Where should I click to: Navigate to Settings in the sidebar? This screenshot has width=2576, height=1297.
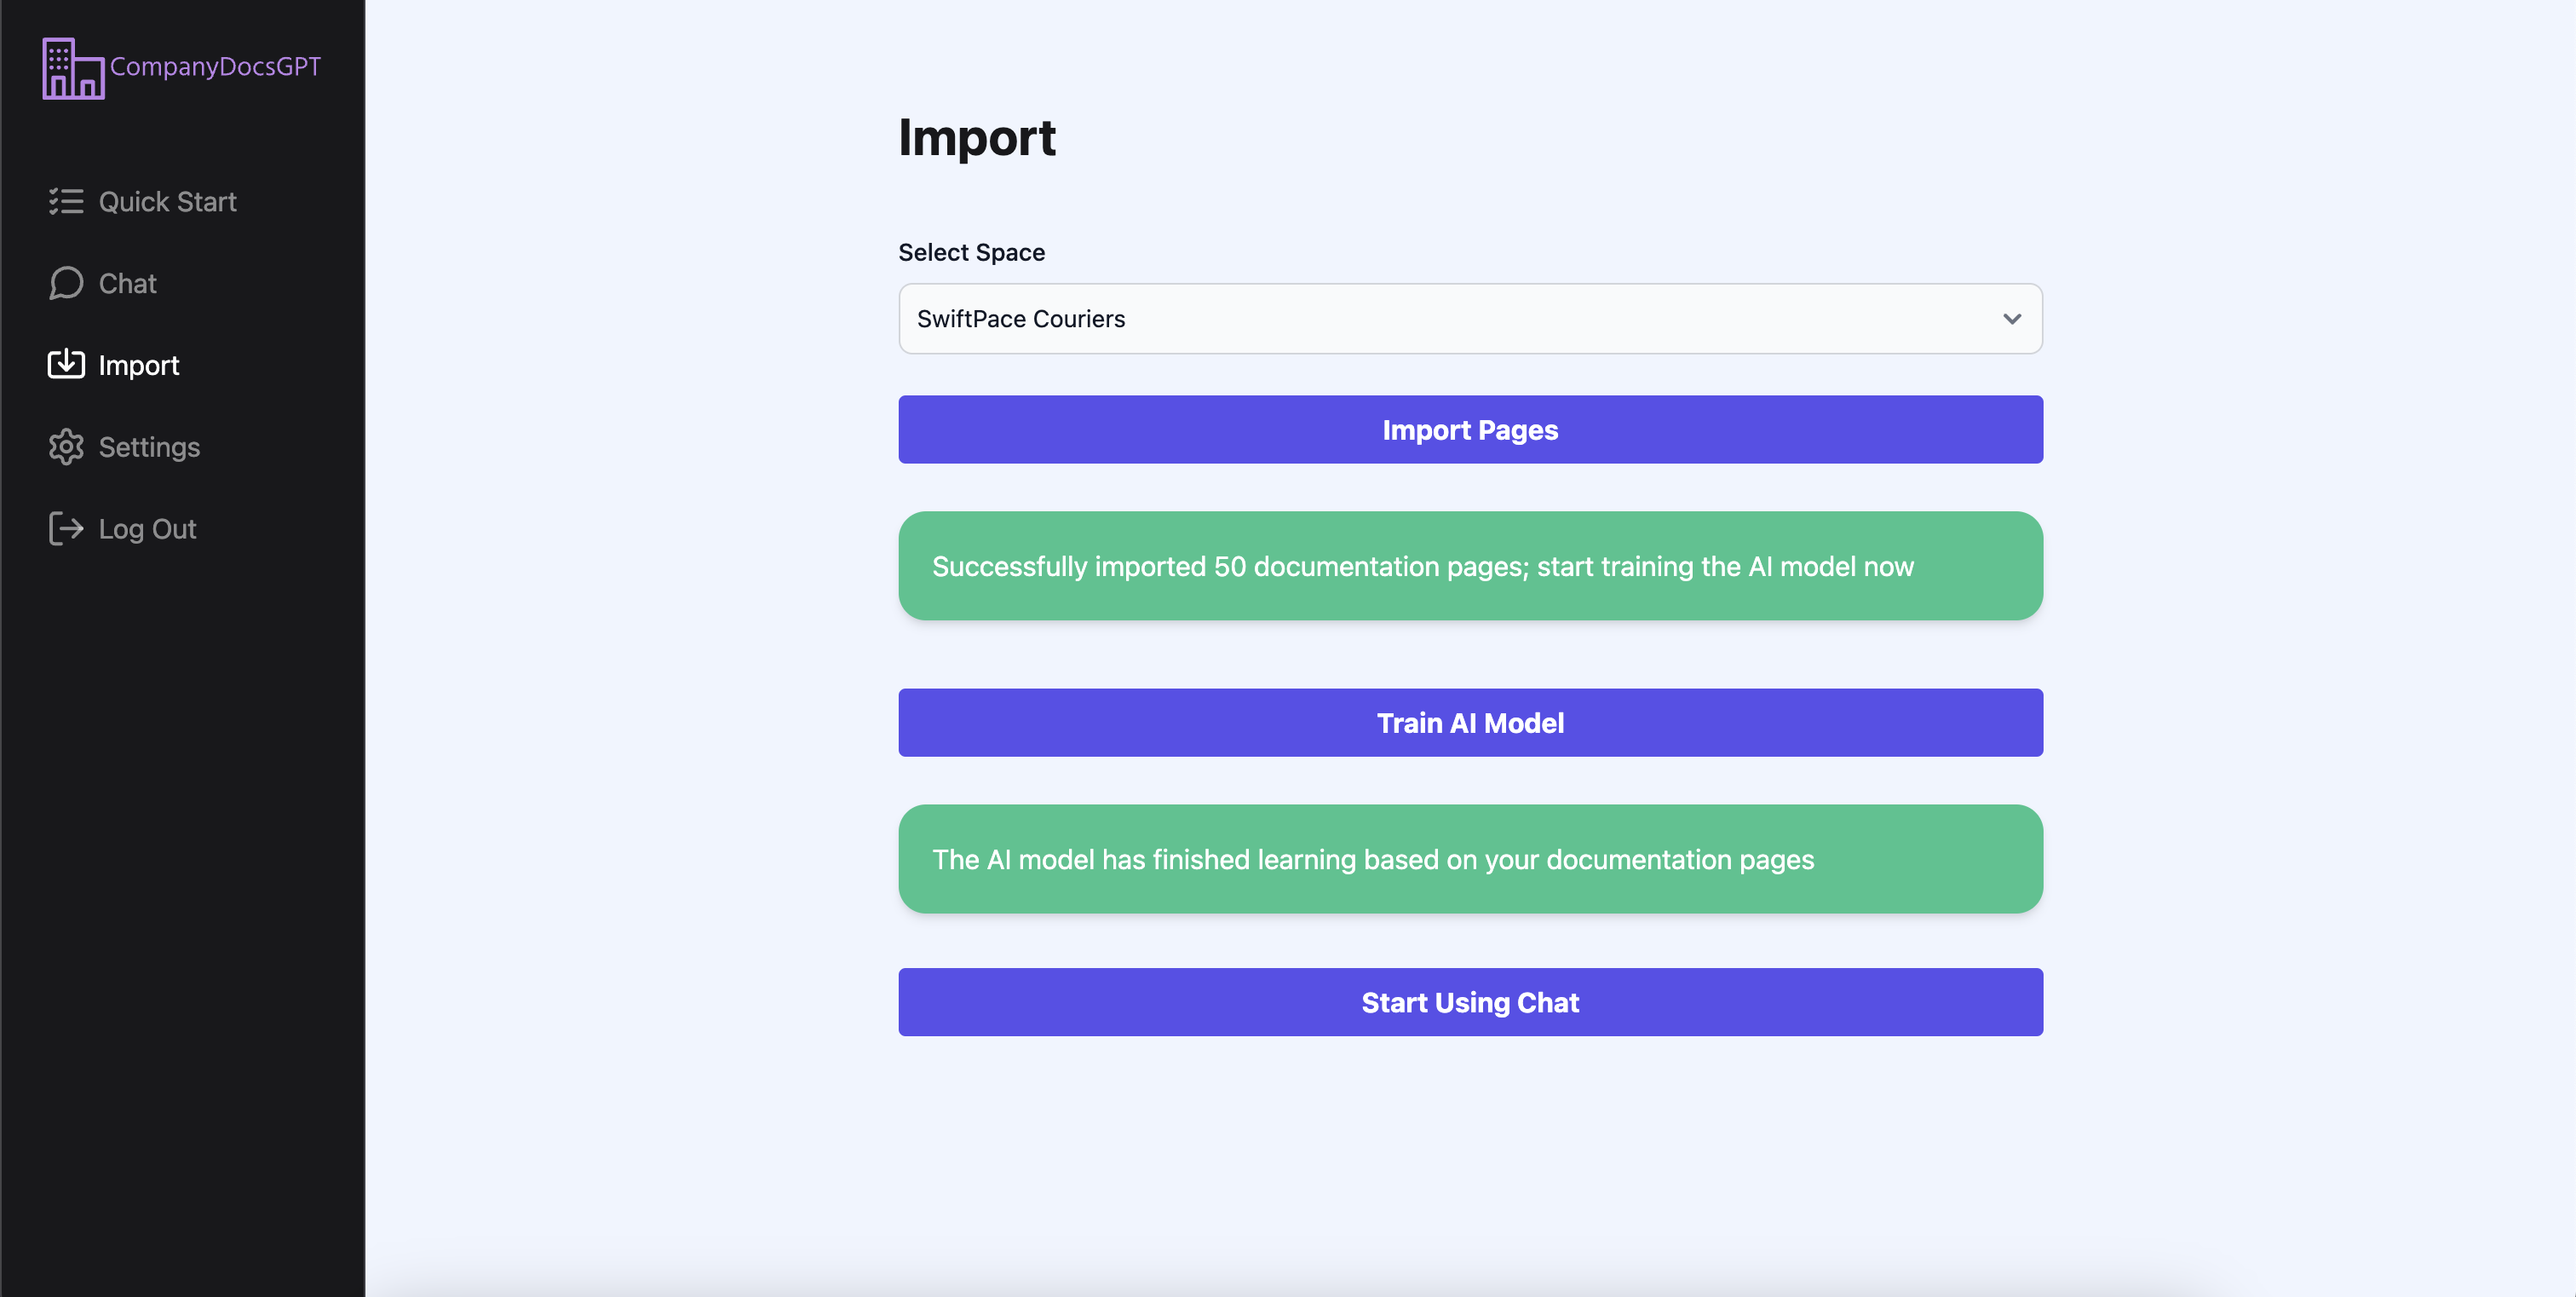(x=149, y=447)
